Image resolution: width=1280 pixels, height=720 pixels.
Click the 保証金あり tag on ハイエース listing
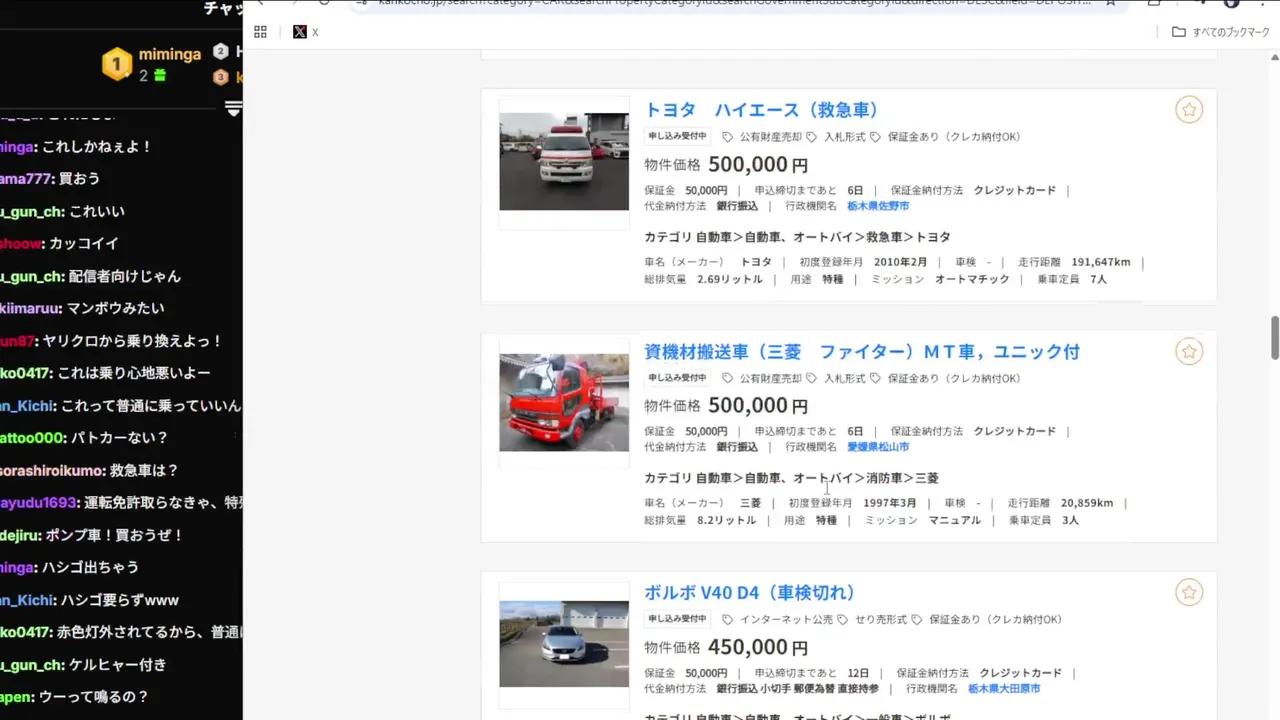coord(945,137)
